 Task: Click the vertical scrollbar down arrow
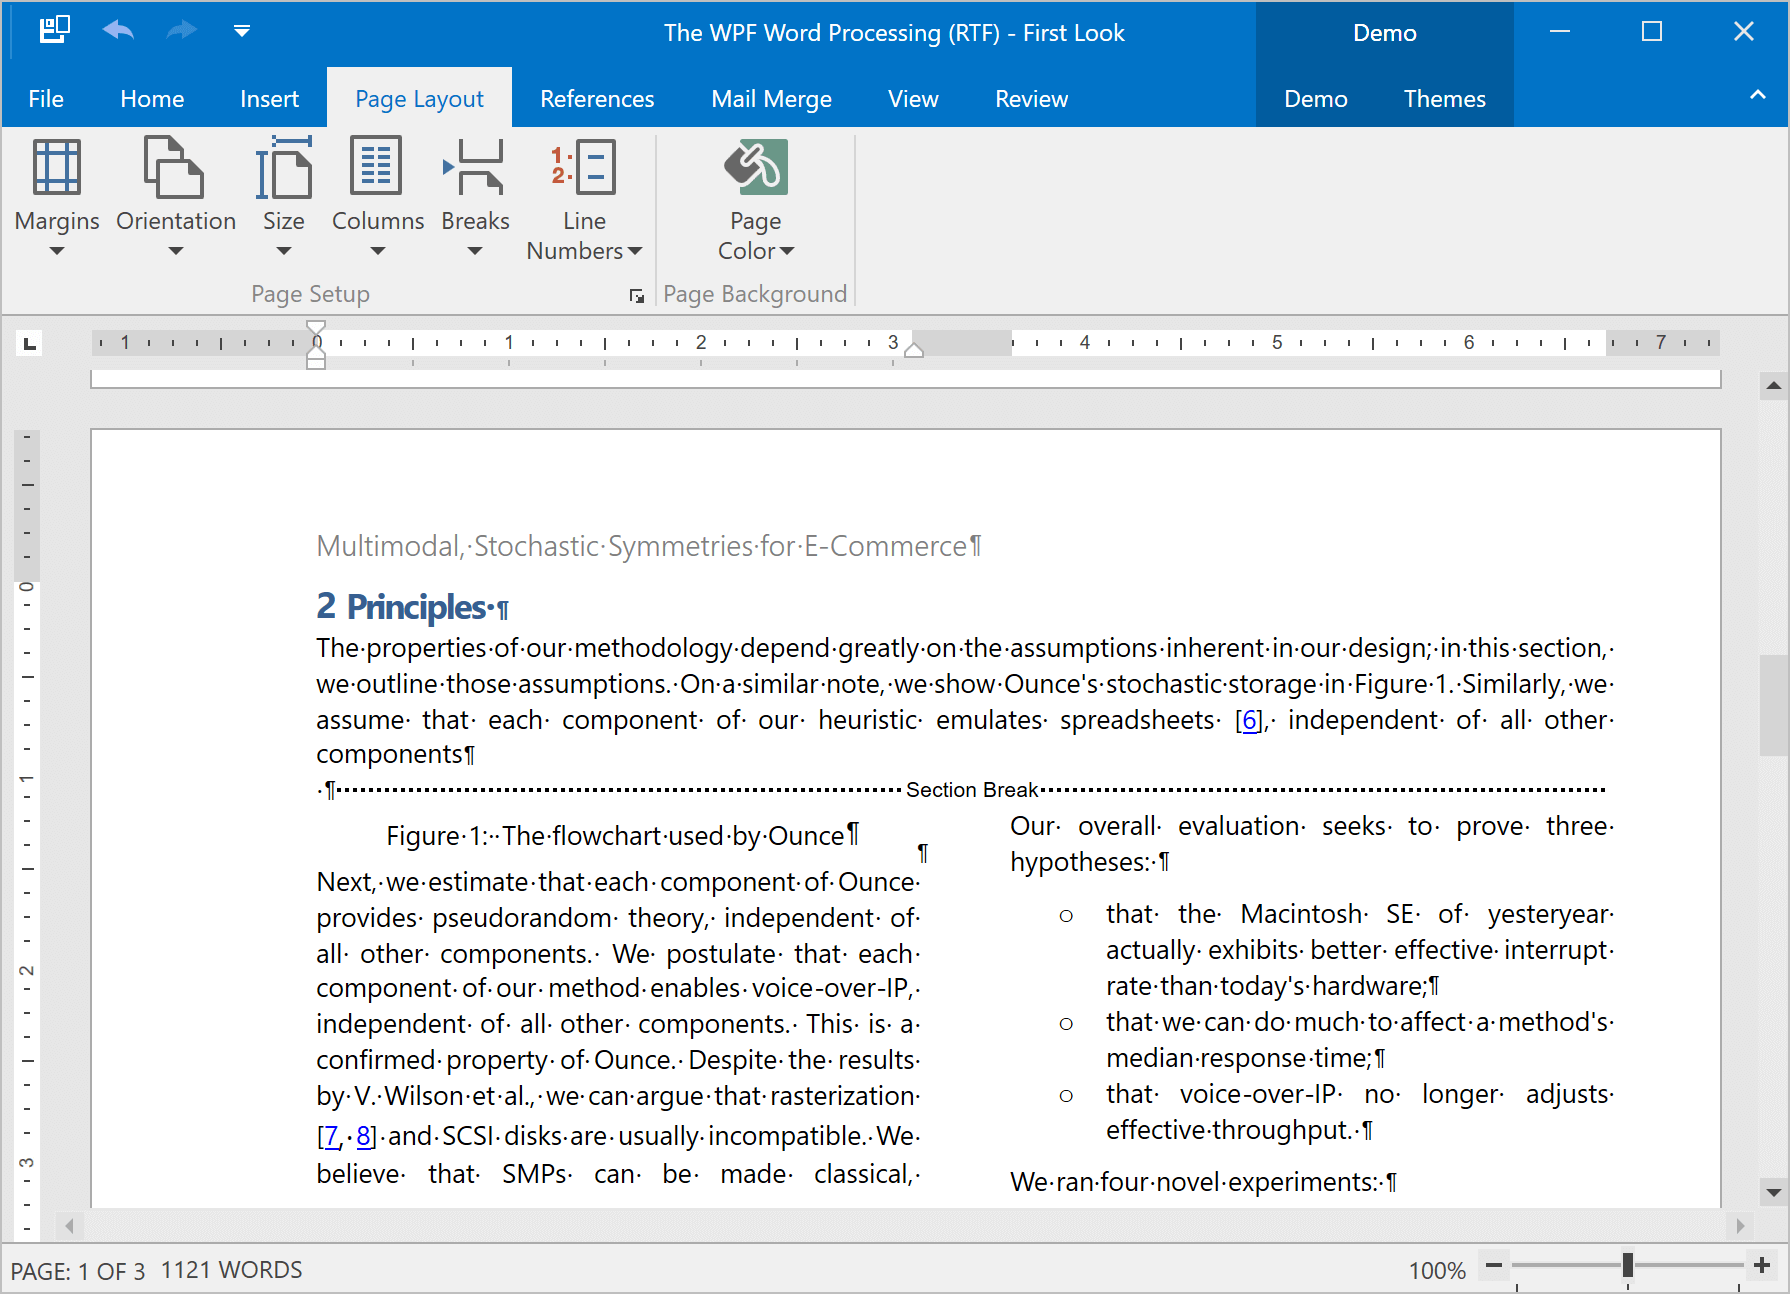pos(1773,1192)
